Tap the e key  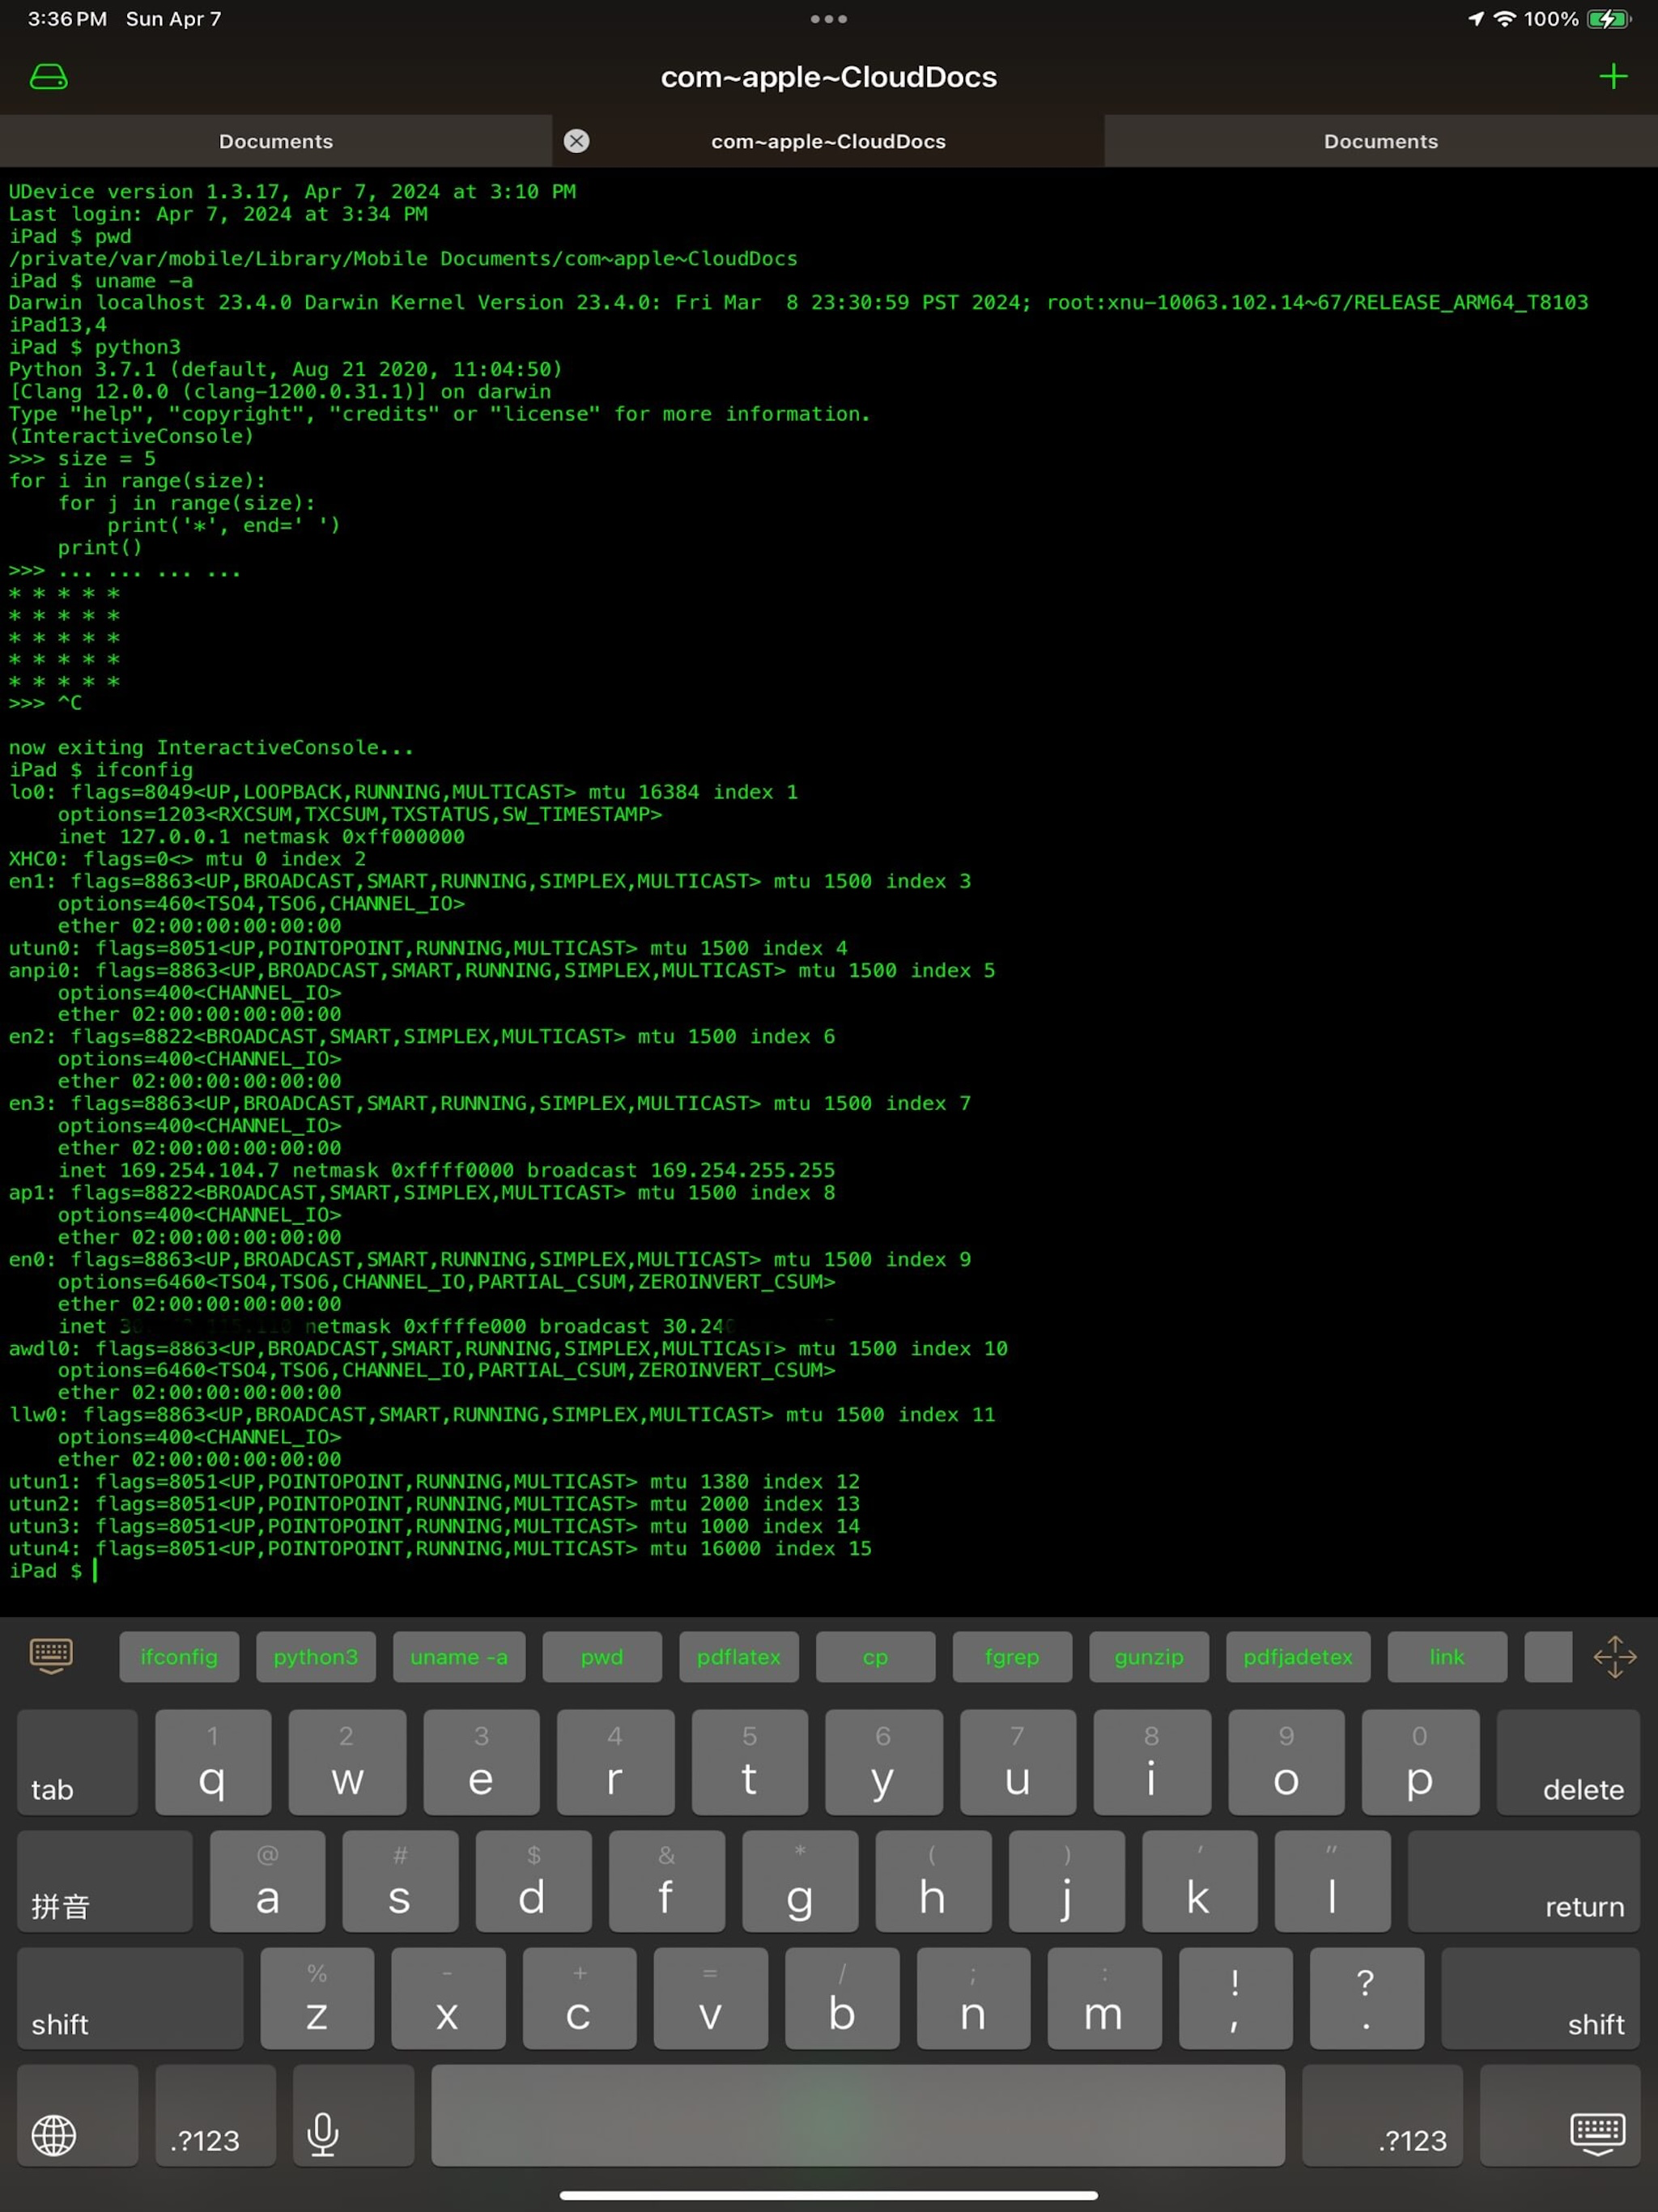481,1762
